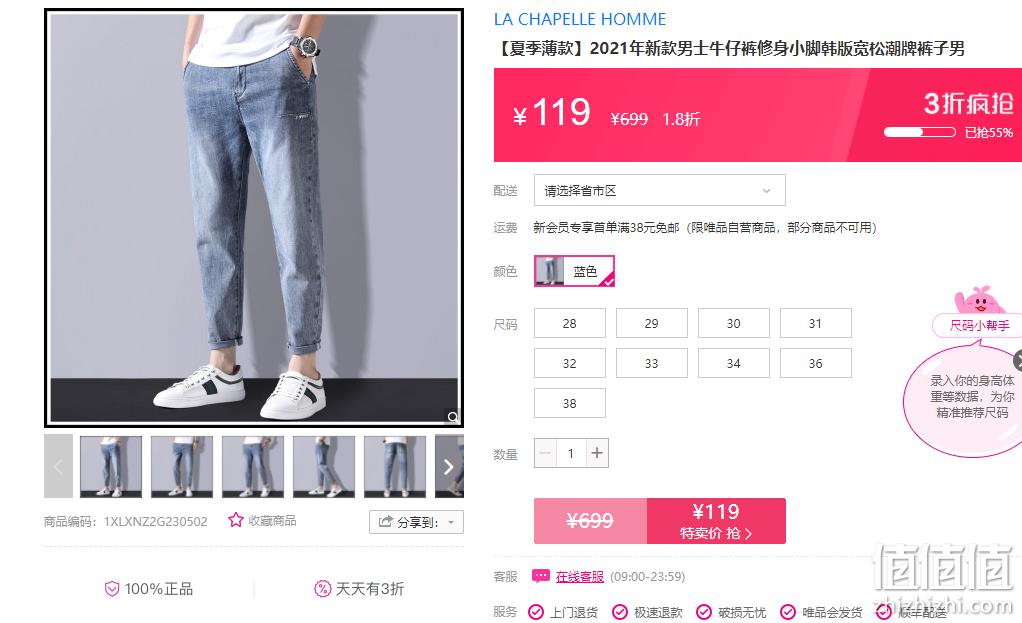The width and height of the screenshot is (1022, 623).
Task: Click the share icon beside 分享到
Action: coord(385,521)
